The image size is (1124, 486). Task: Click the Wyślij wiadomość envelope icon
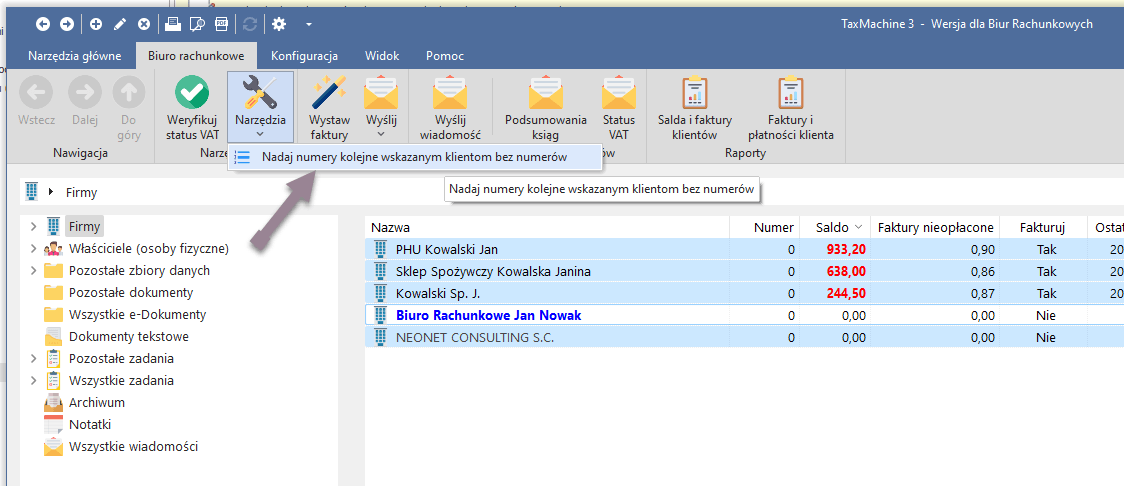450,93
